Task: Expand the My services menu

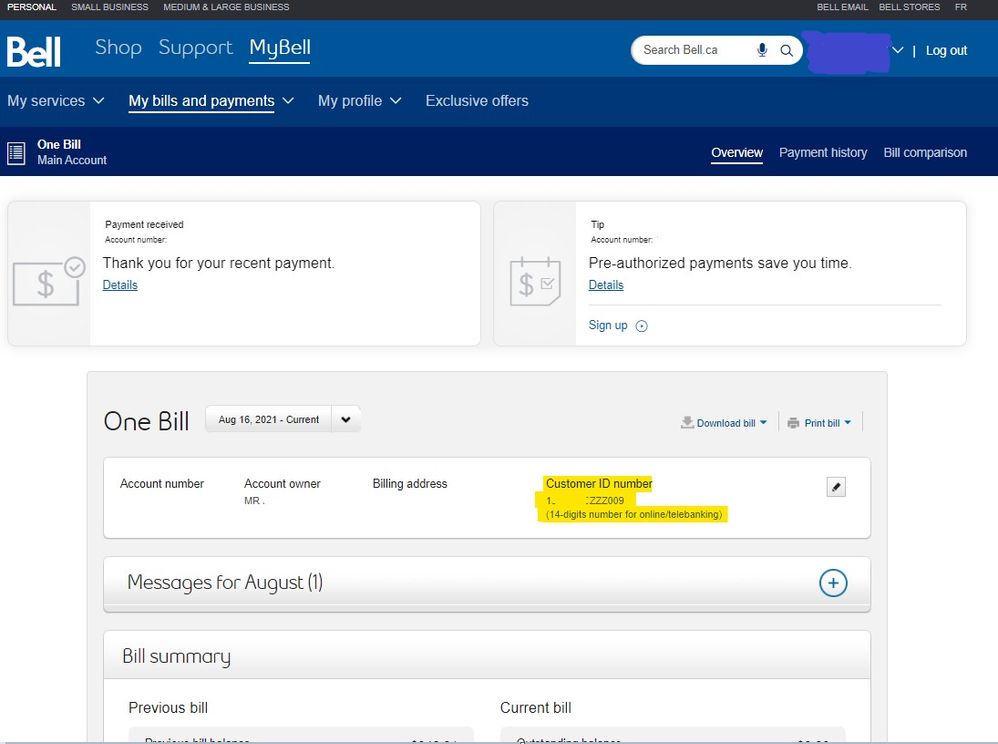Action: 56,101
